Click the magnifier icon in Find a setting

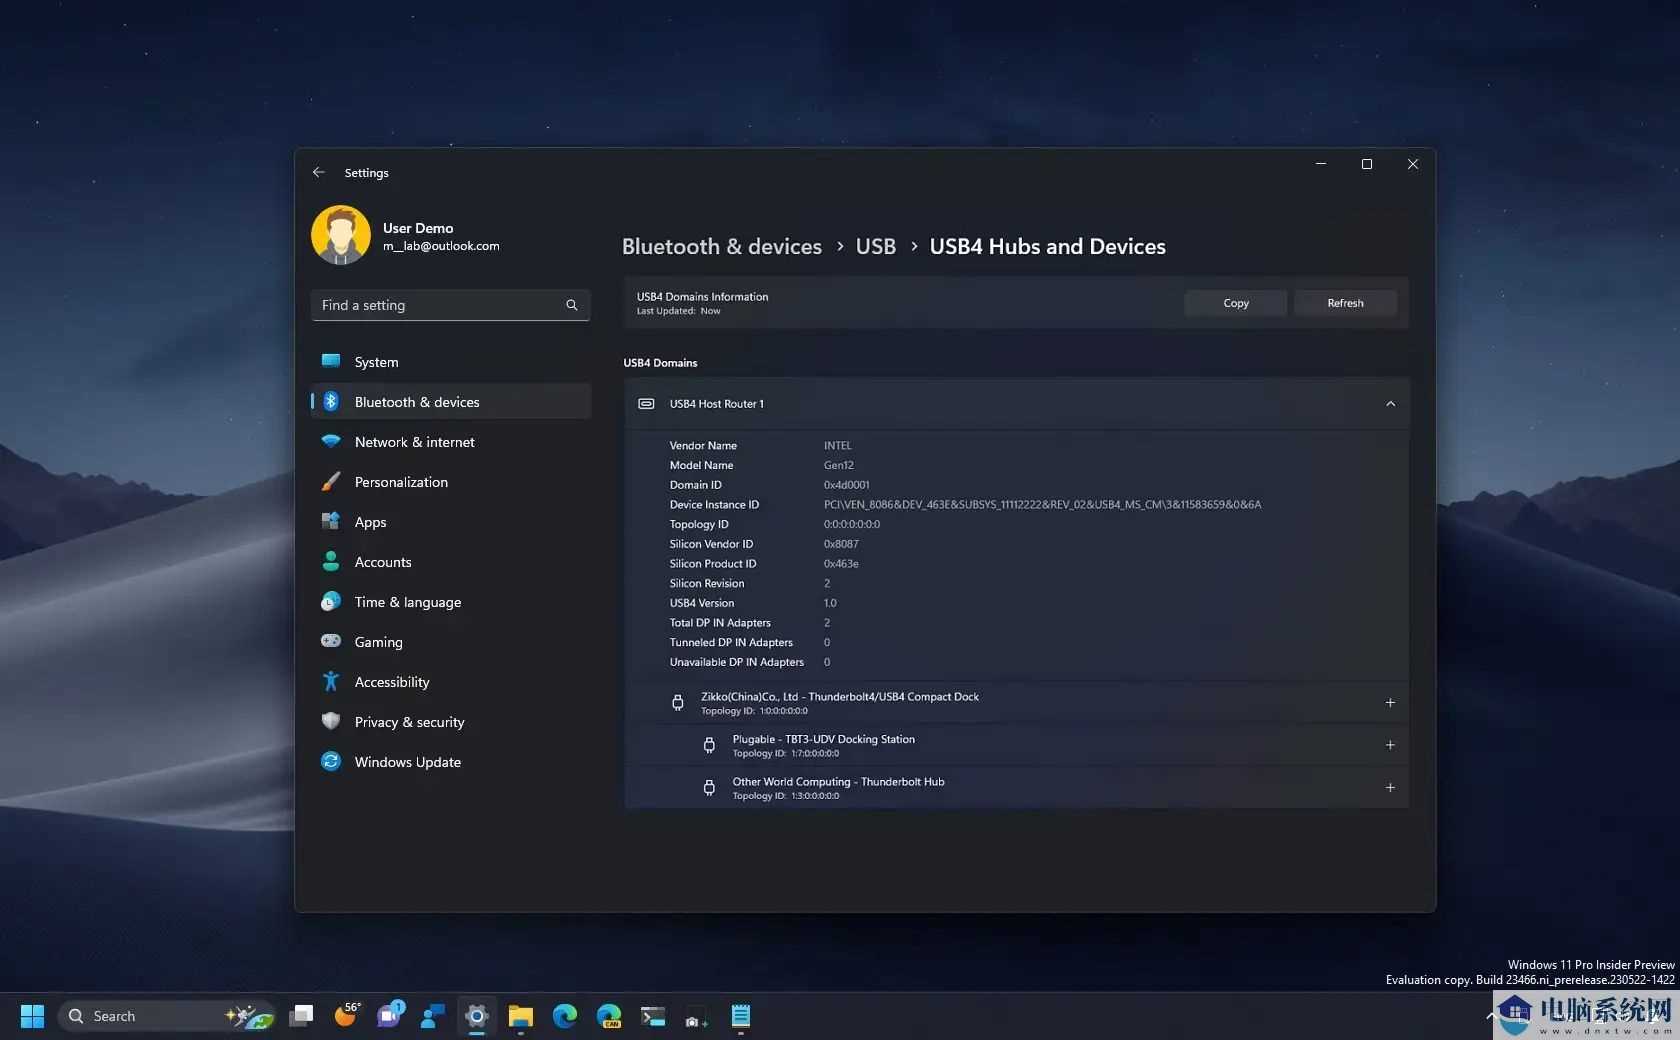pos(572,305)
